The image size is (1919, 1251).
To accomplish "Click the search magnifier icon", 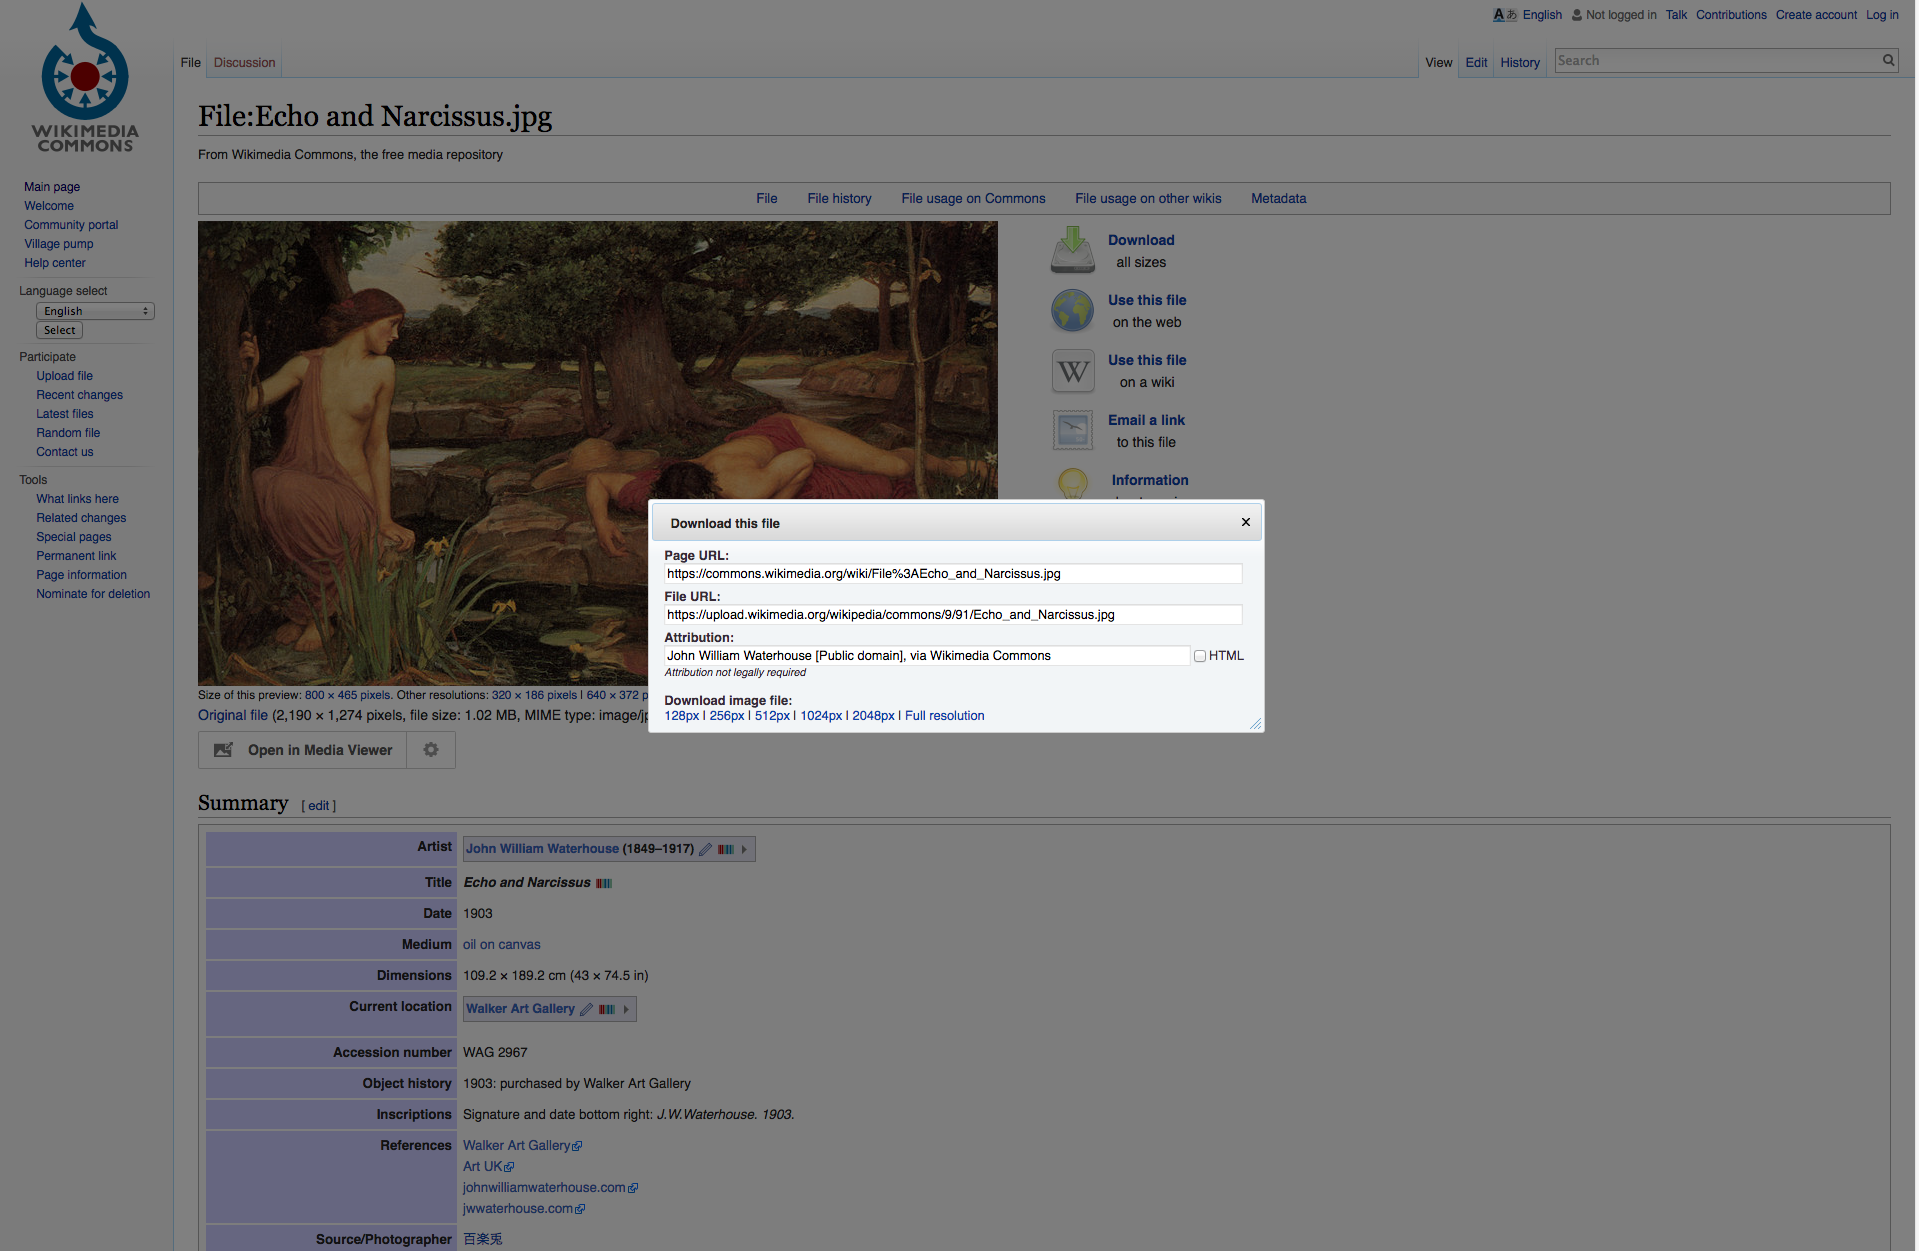I will tap(1888, 60).
